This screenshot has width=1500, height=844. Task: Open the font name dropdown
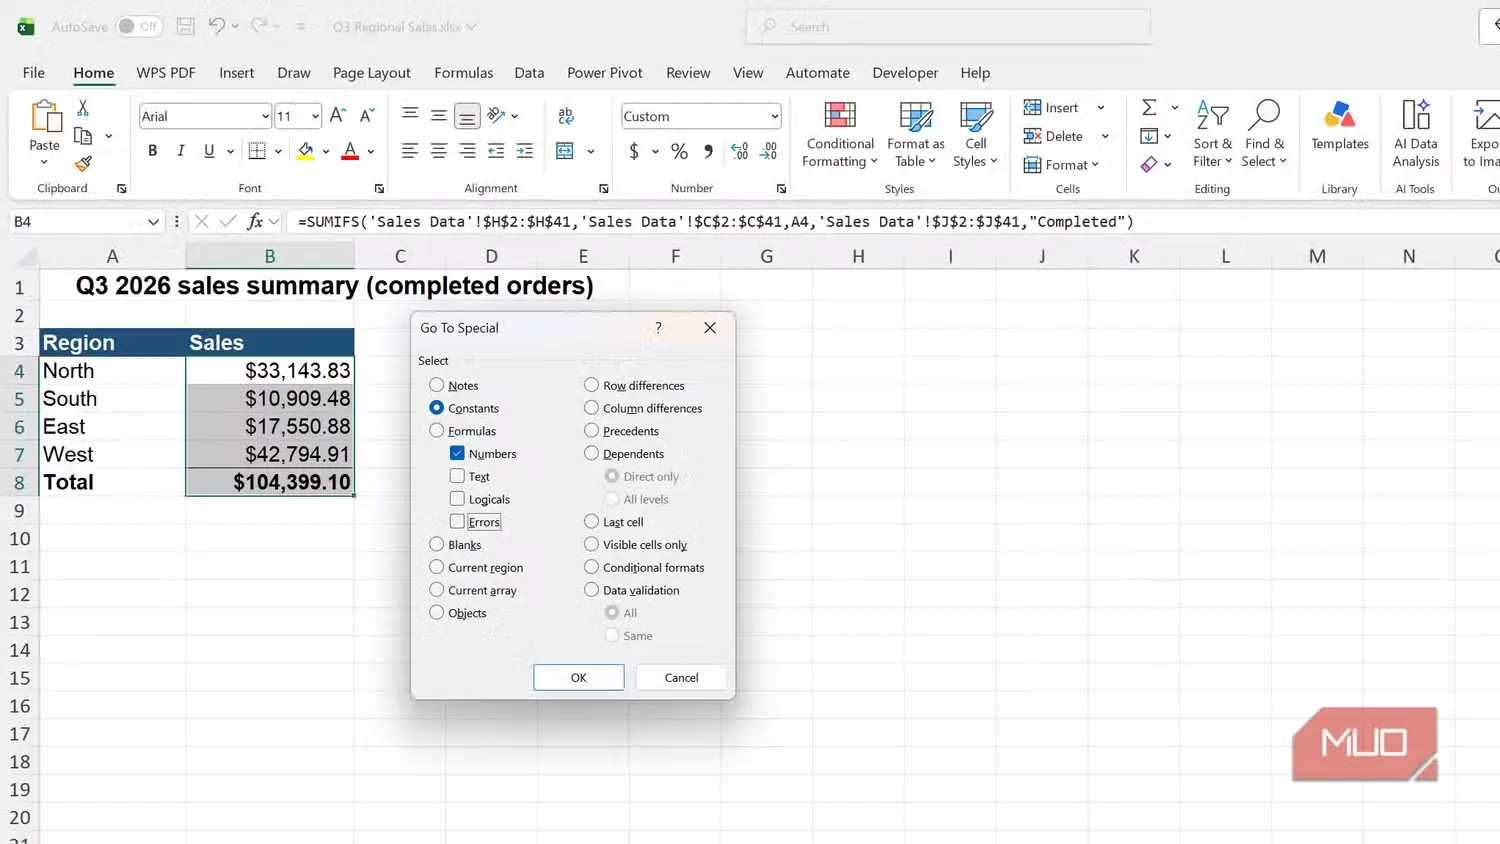tap(265, 116)
